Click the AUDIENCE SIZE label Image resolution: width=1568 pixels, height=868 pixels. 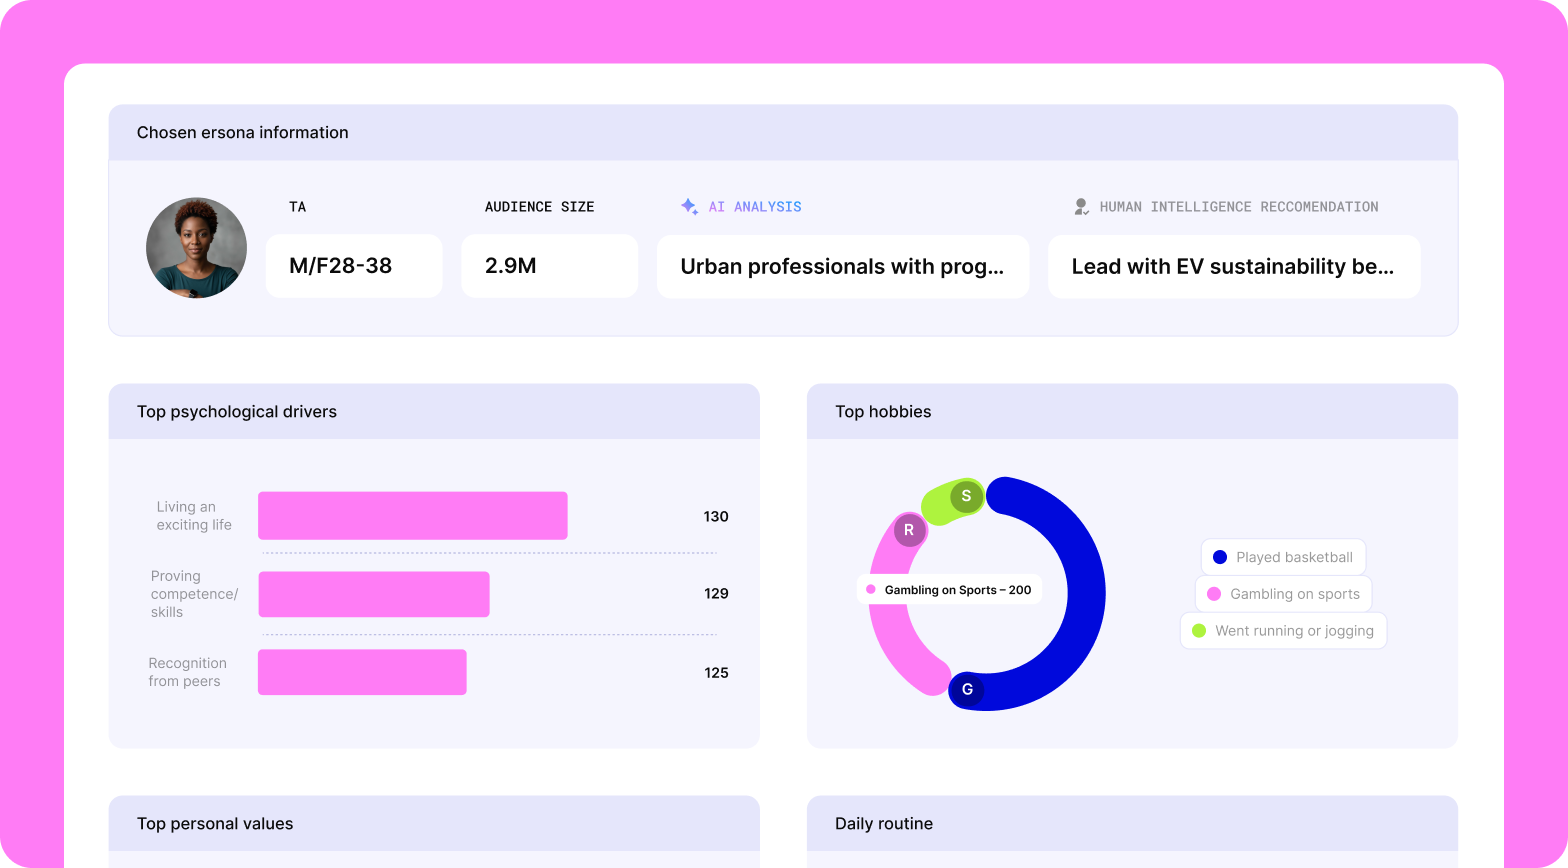point(540,207)
